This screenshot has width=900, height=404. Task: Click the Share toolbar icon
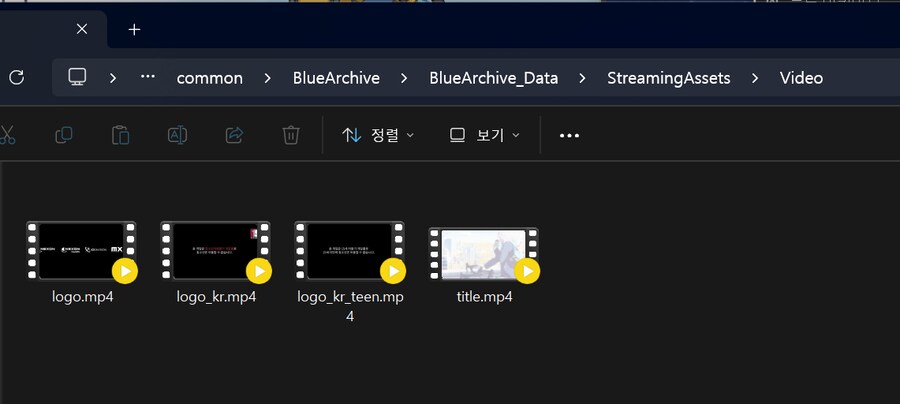[x=234, y=135]
